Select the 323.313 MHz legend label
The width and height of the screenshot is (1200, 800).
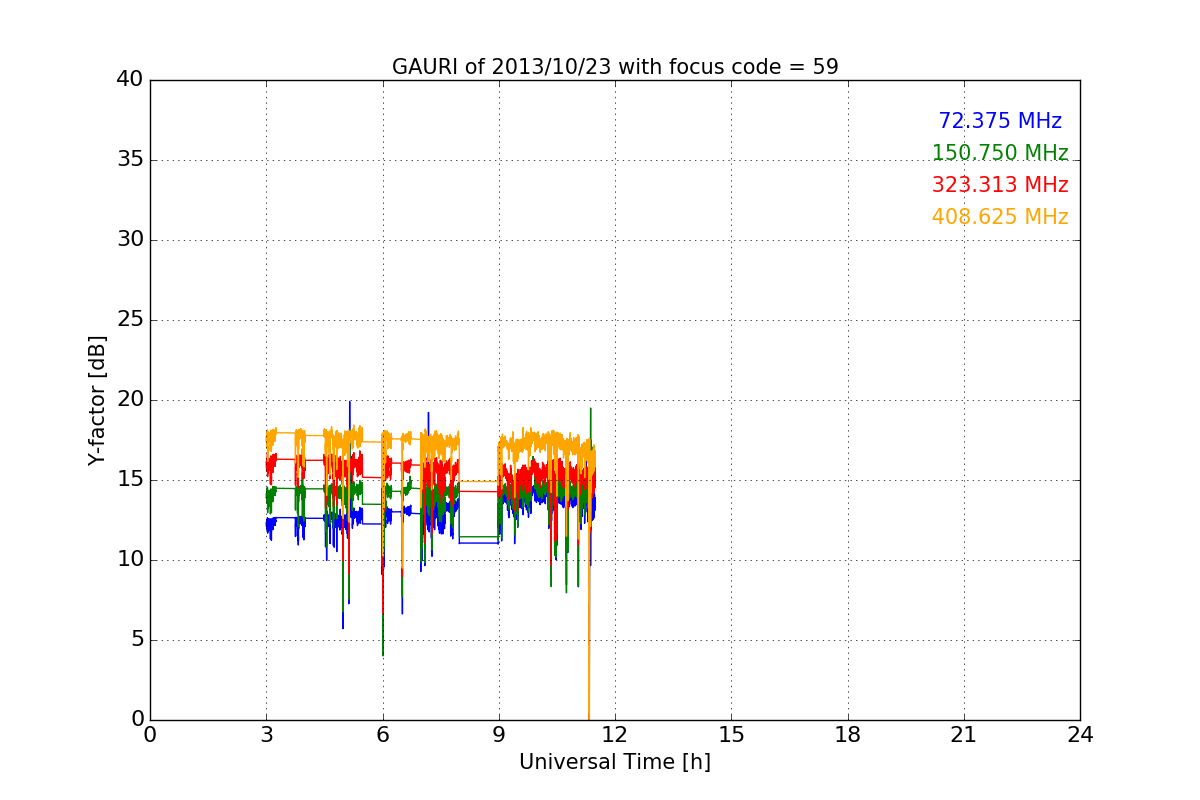[1000, 185]
